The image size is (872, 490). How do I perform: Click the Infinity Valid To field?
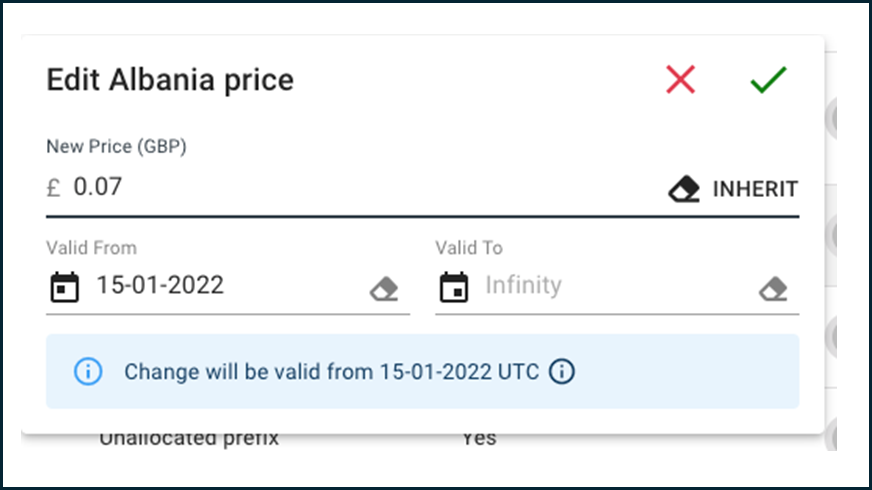click(x=617, y=285)
